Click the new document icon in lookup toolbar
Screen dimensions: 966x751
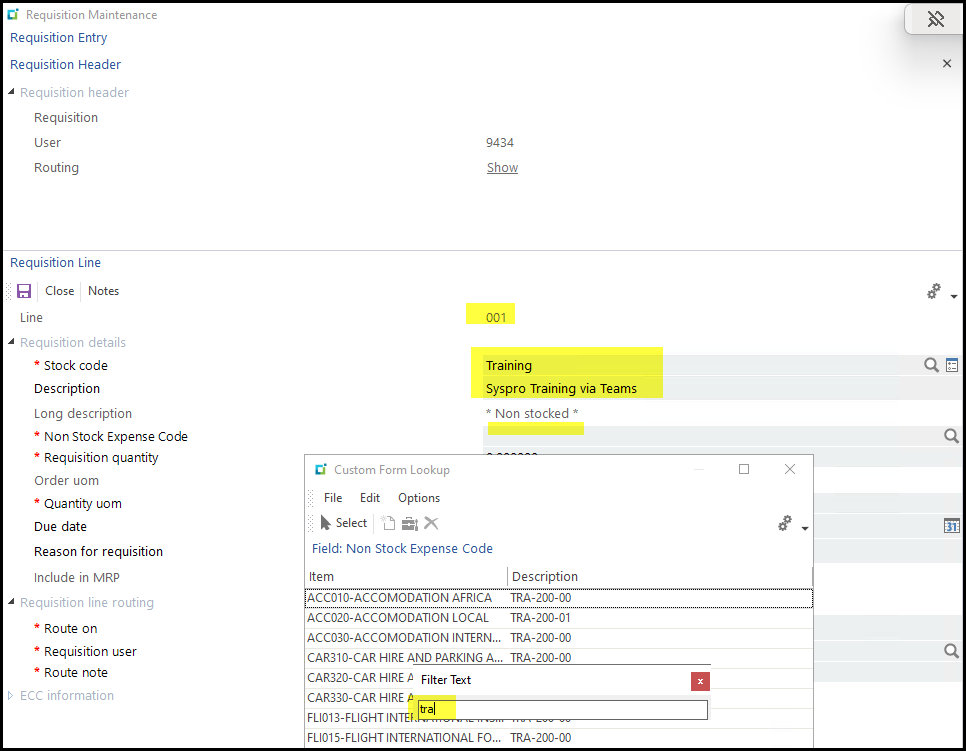(x=389, y=523)
